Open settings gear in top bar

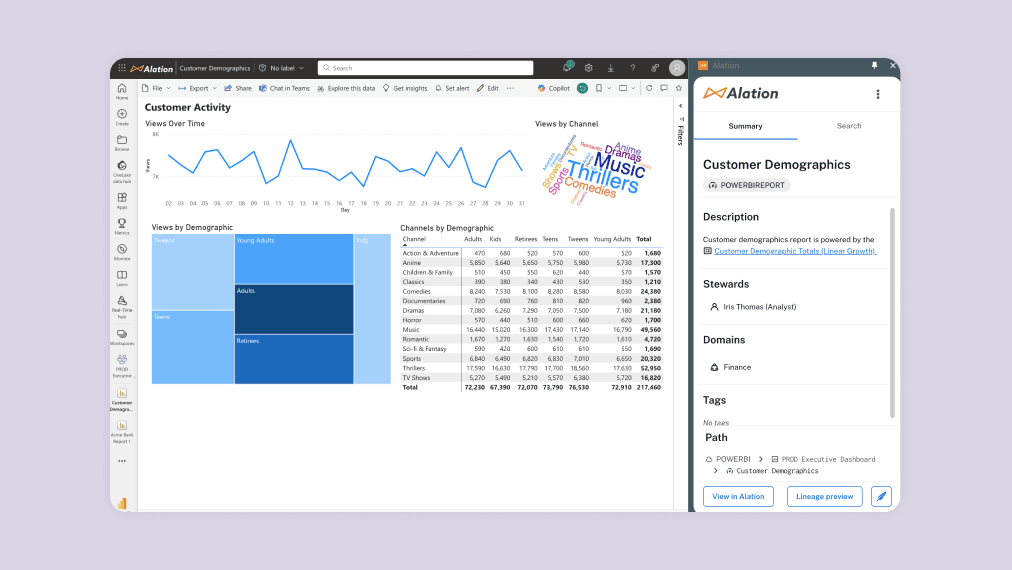click(x=589, y=68)
